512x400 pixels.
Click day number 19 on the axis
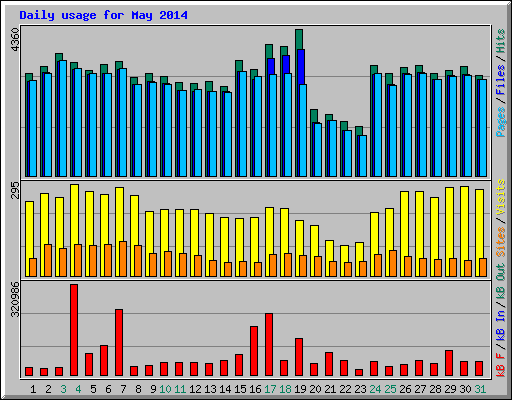pos(300,389)
